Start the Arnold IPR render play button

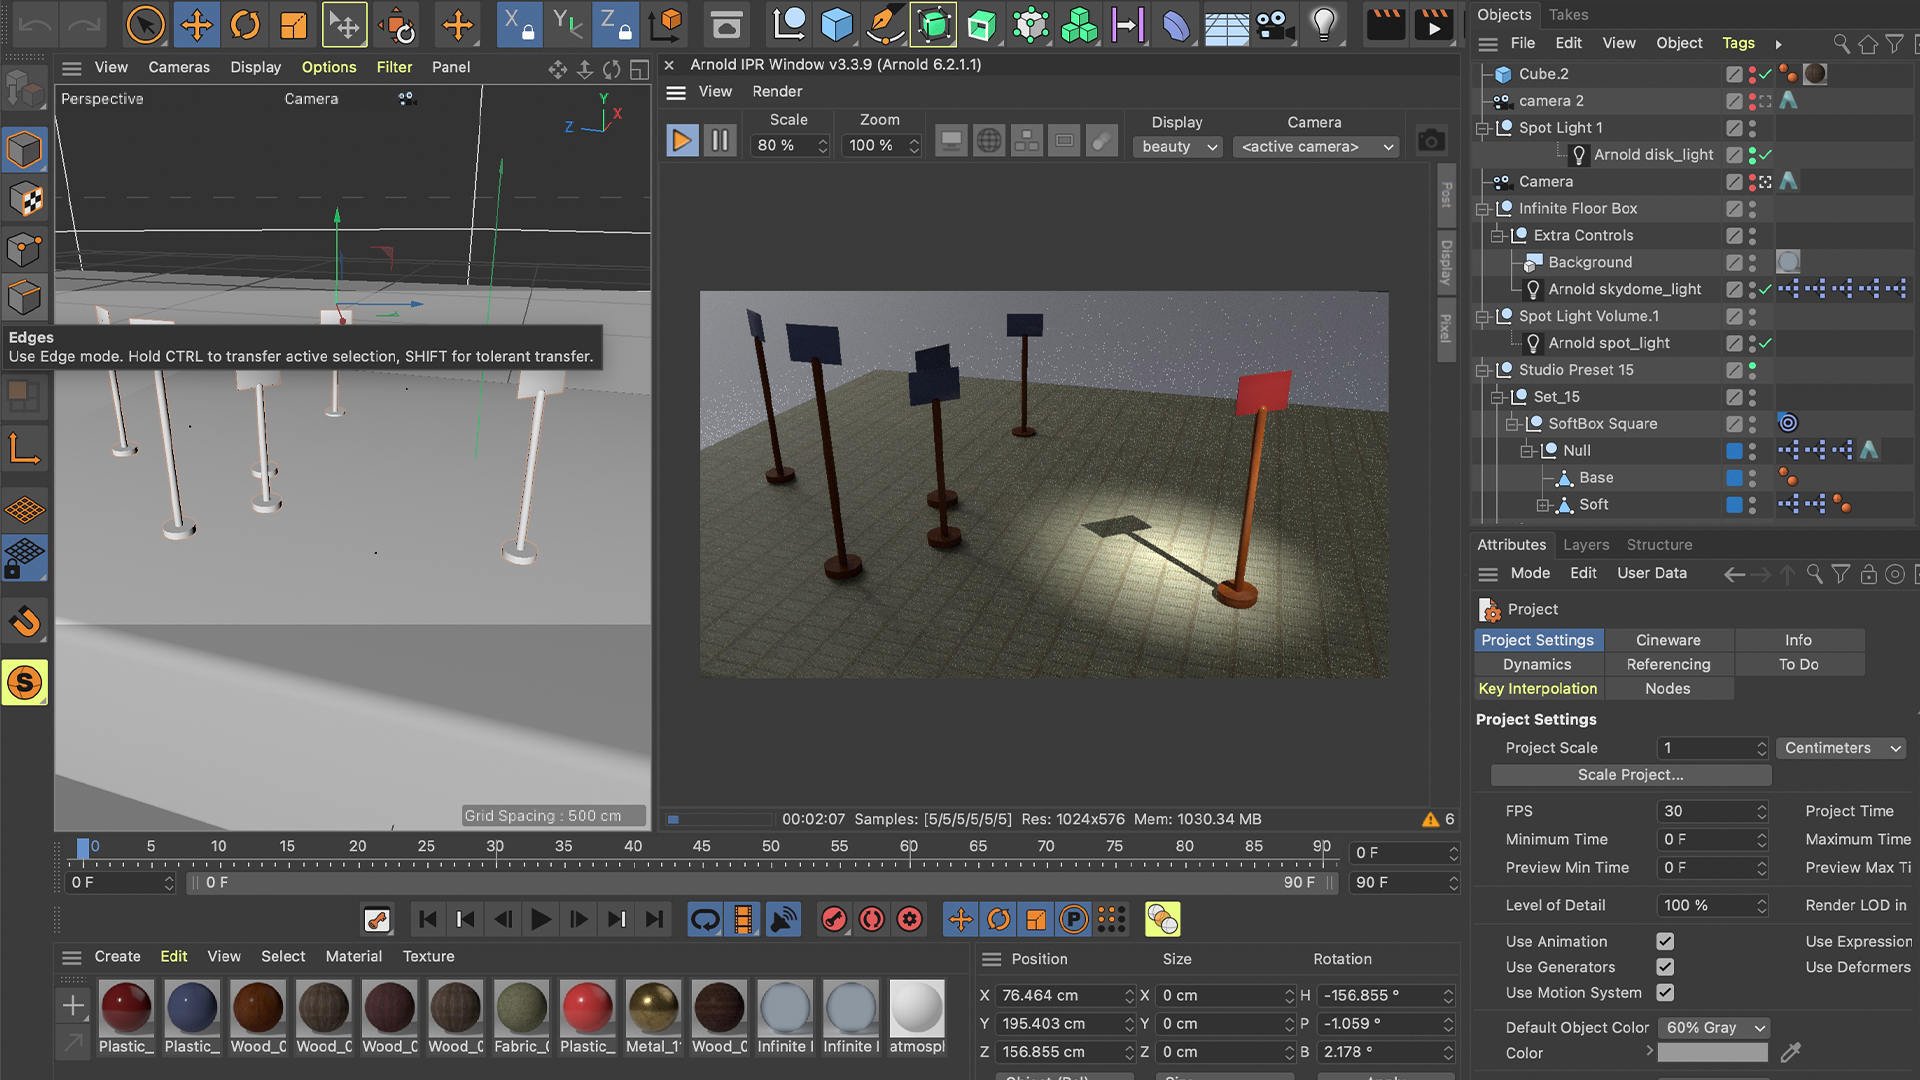[x=681, y=141]
